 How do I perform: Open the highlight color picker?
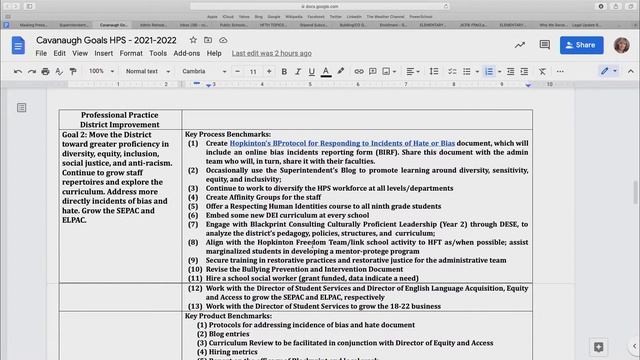pos(340,71)
